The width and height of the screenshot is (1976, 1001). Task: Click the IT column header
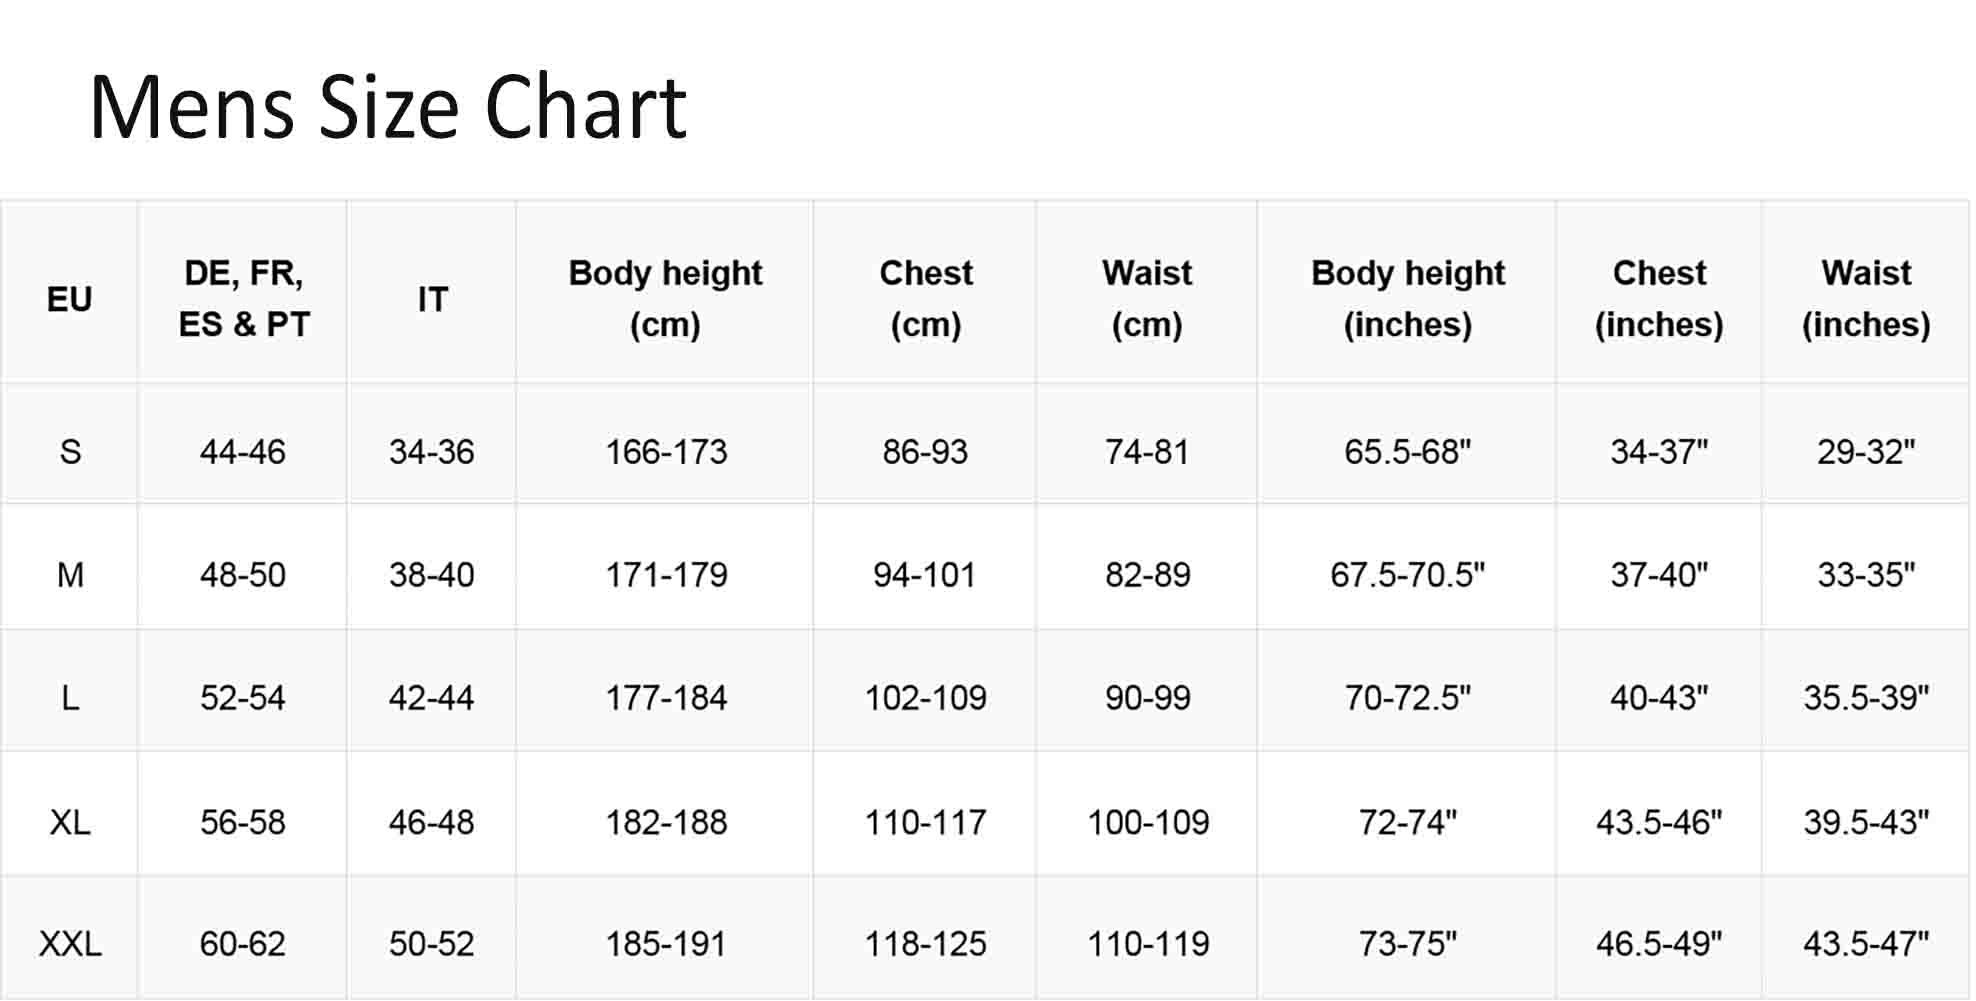tap(432, 299)
